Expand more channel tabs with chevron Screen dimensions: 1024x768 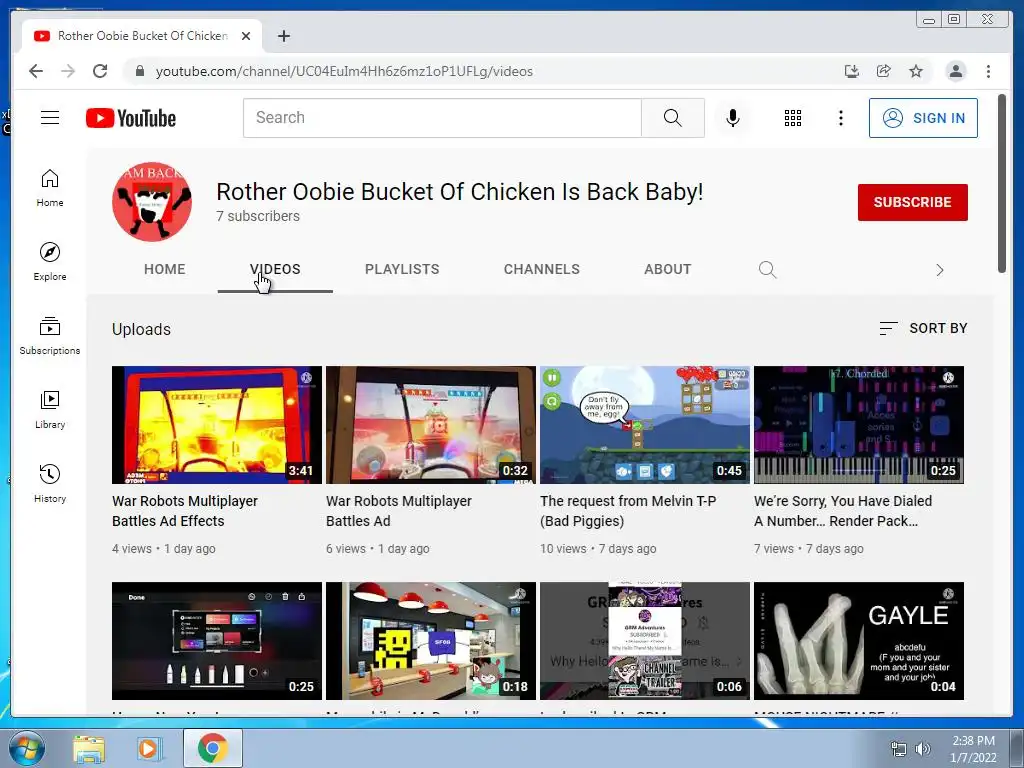coord(939,270)
